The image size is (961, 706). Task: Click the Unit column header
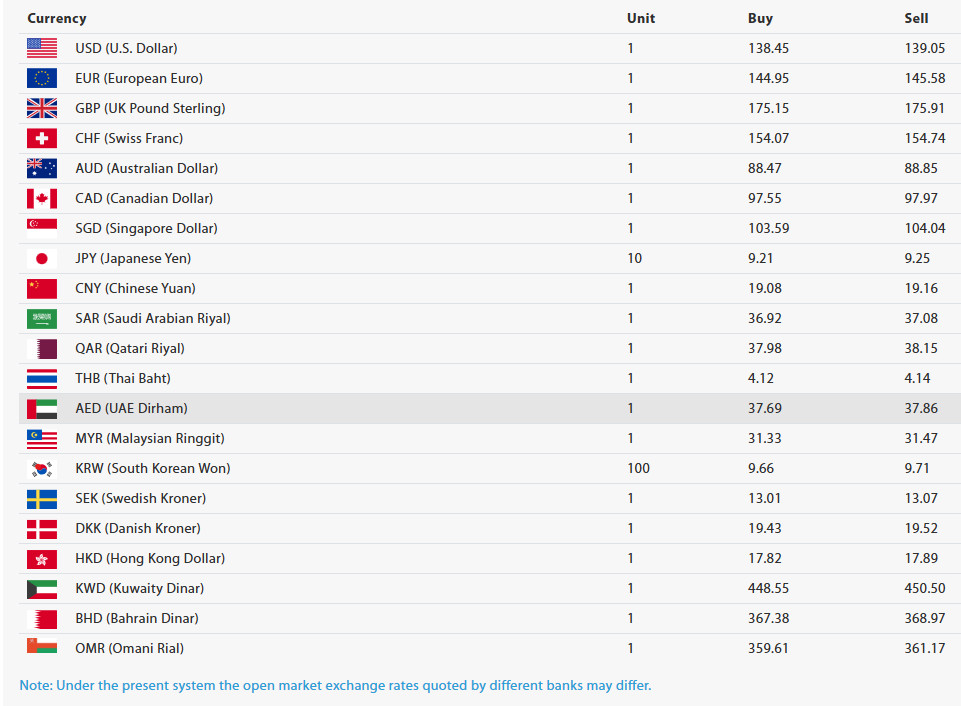tap(641, 18)
